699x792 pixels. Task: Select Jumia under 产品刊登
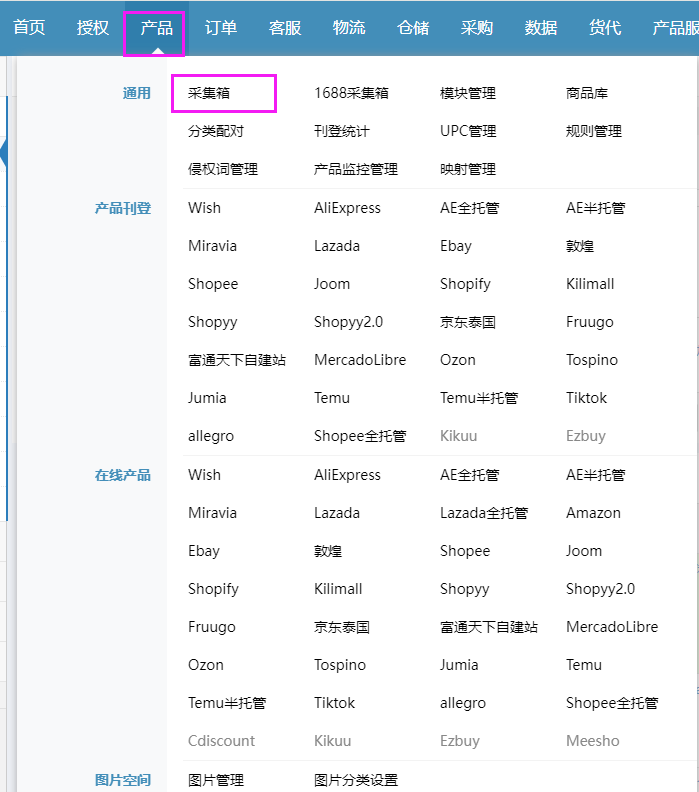(x=207, y=398)
